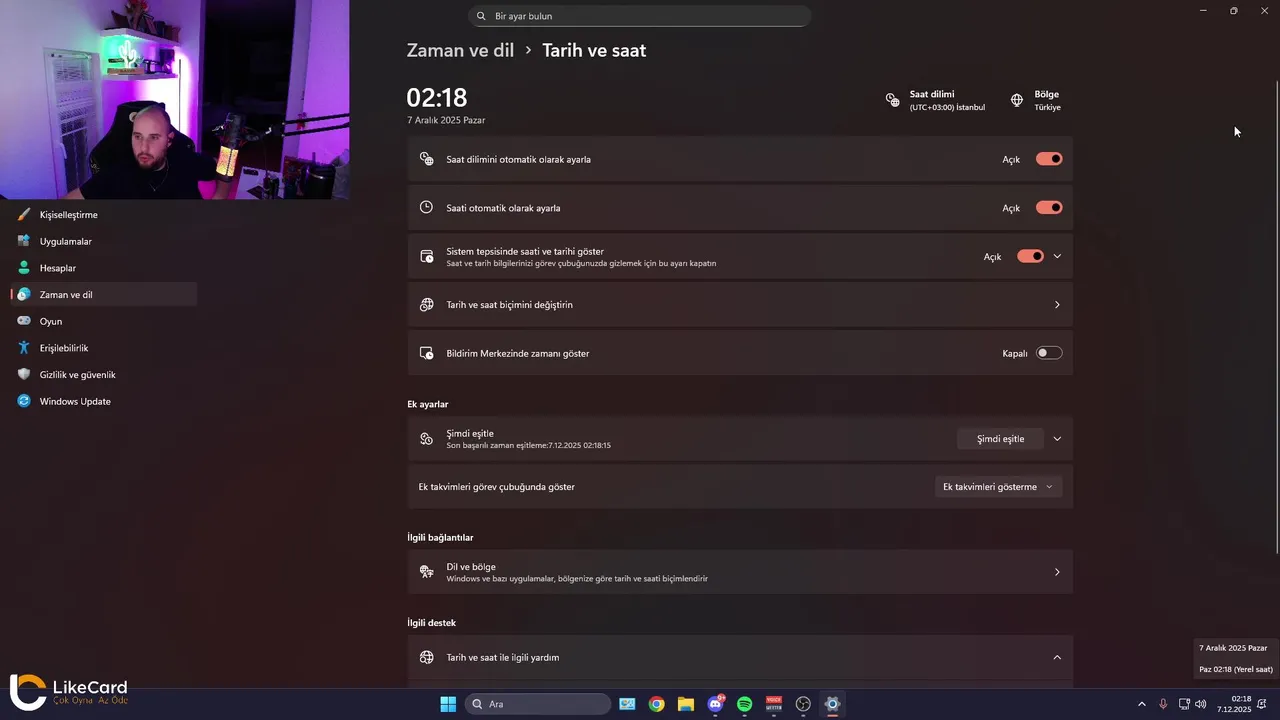
Task: Click the 'Şimdi eşitle' sync button
Action: (1000, 439)
